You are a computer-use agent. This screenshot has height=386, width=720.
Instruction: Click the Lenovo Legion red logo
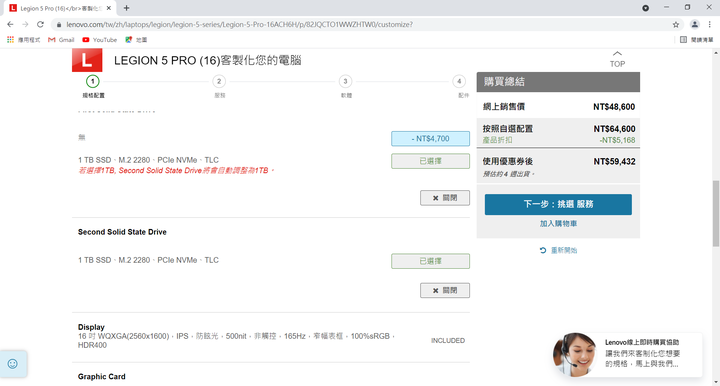coord(87,60)
